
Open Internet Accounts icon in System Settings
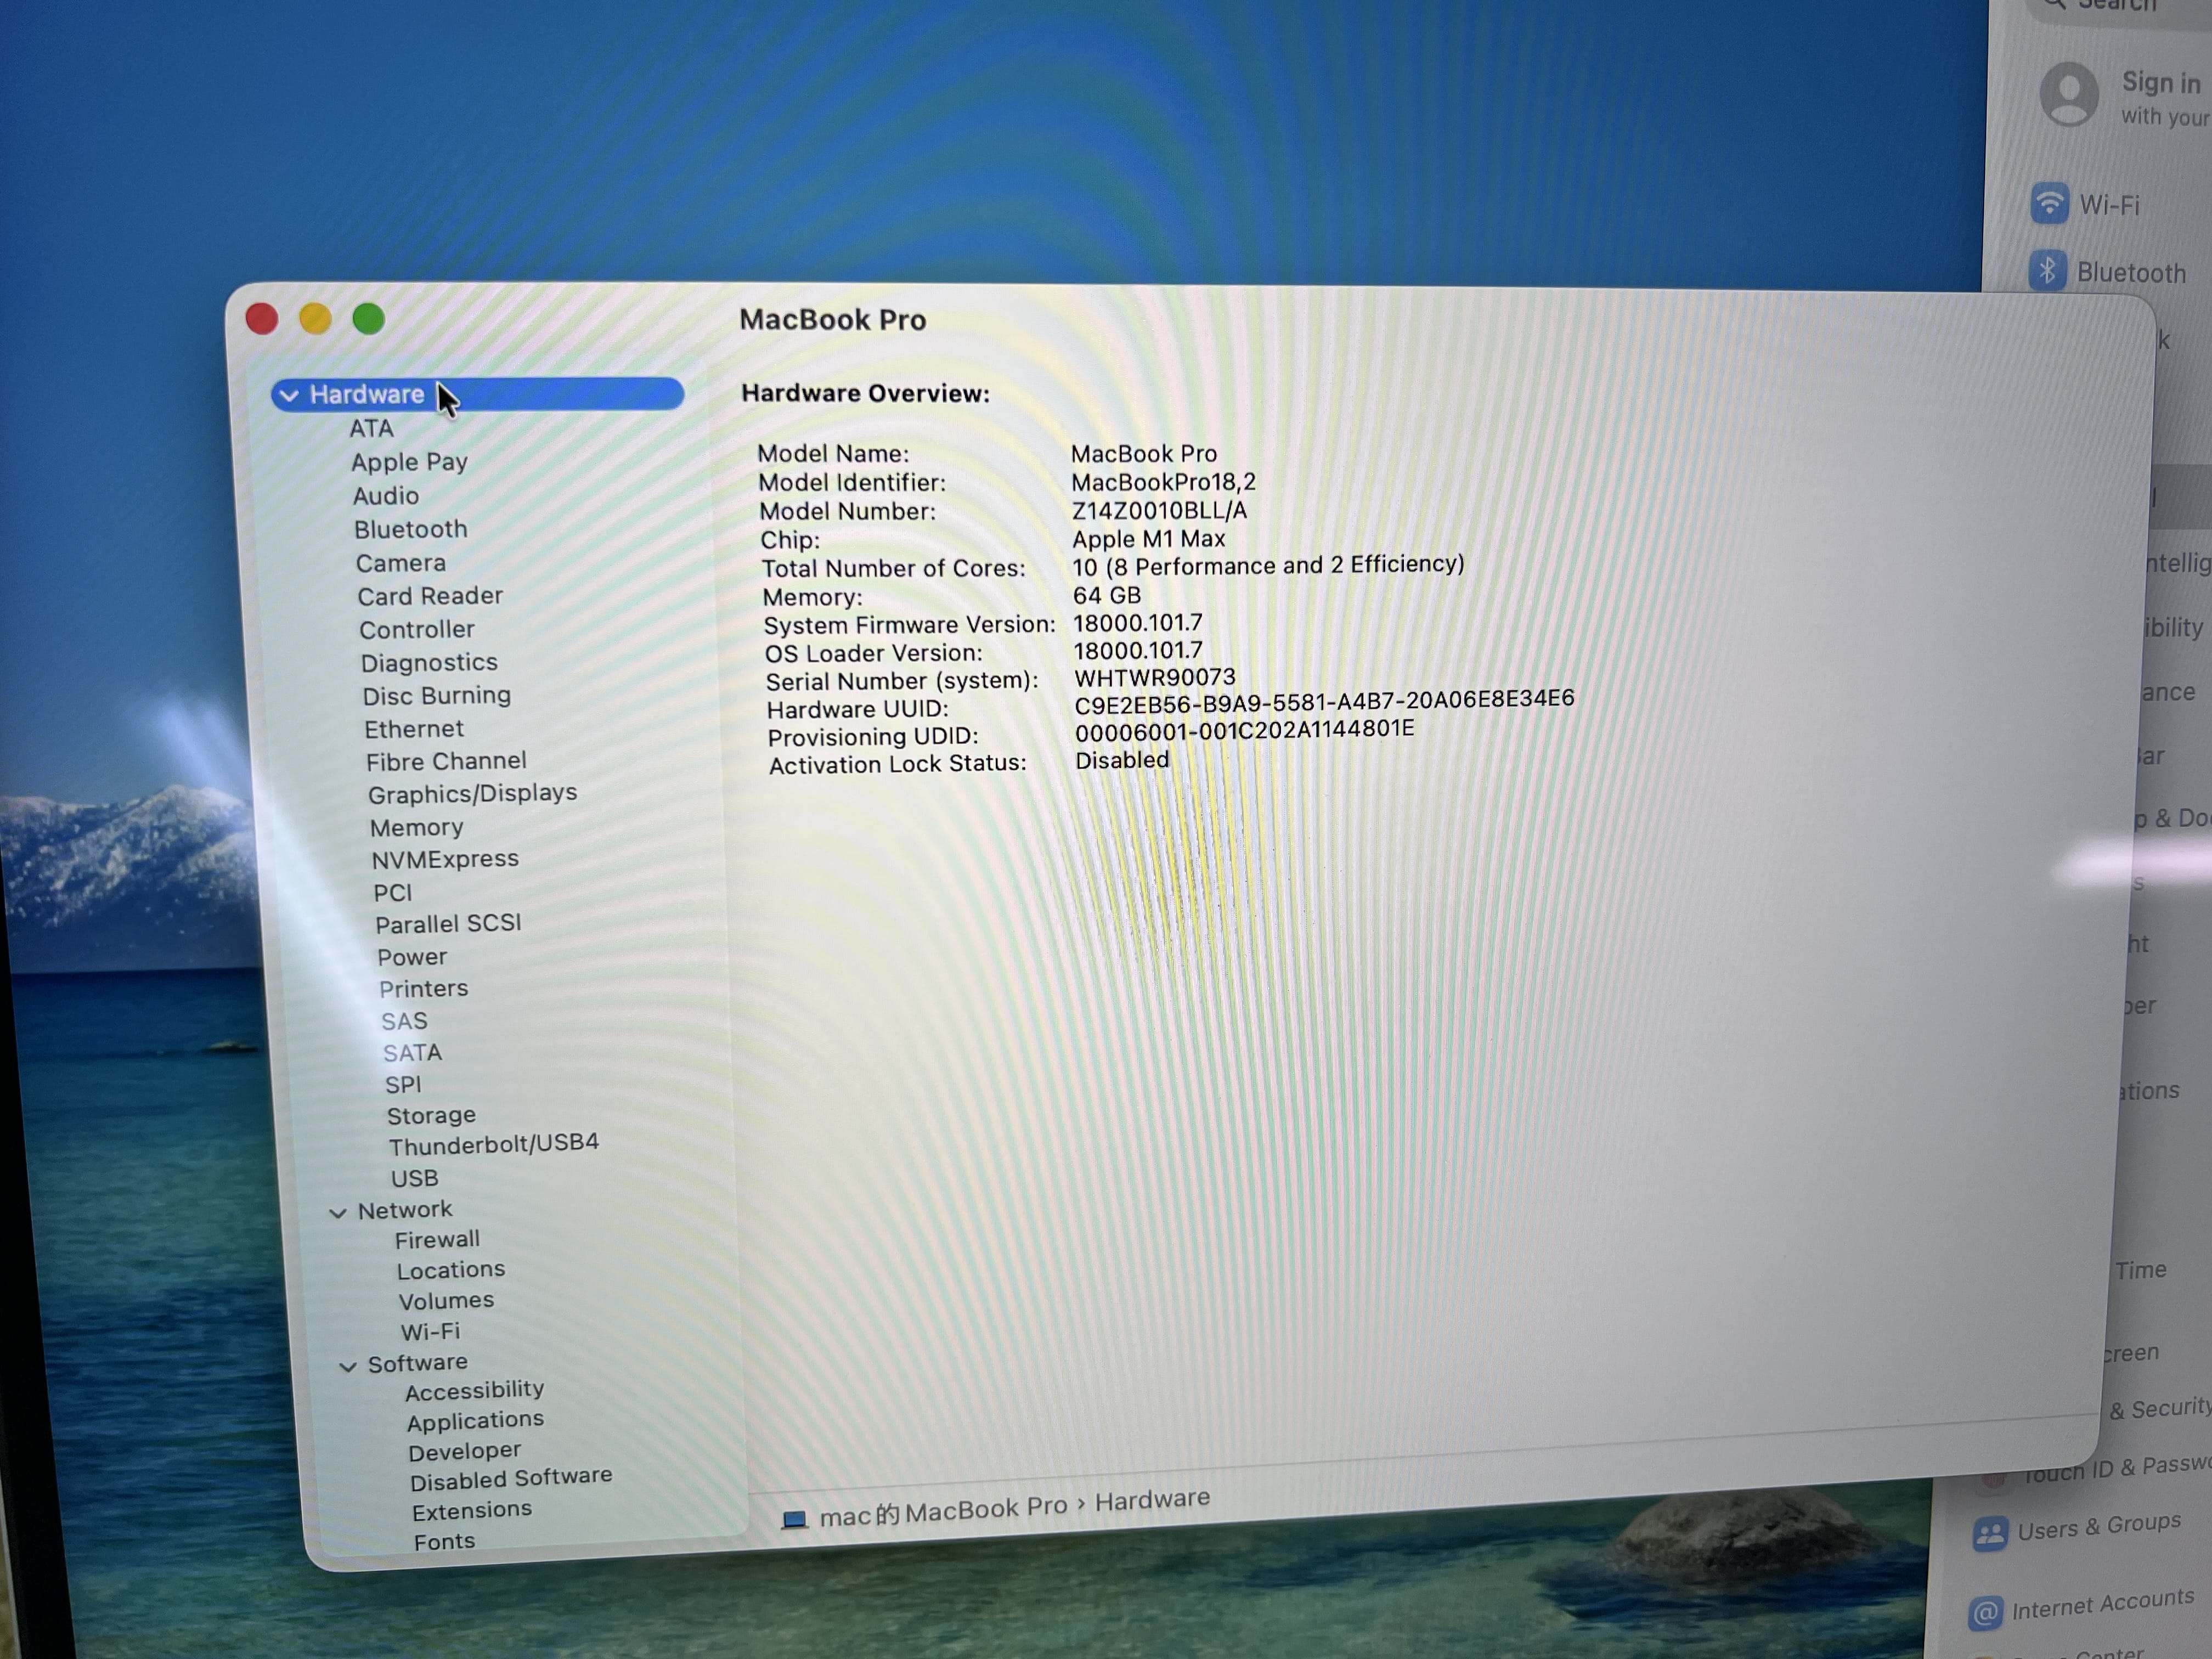click(1985, 1612)
